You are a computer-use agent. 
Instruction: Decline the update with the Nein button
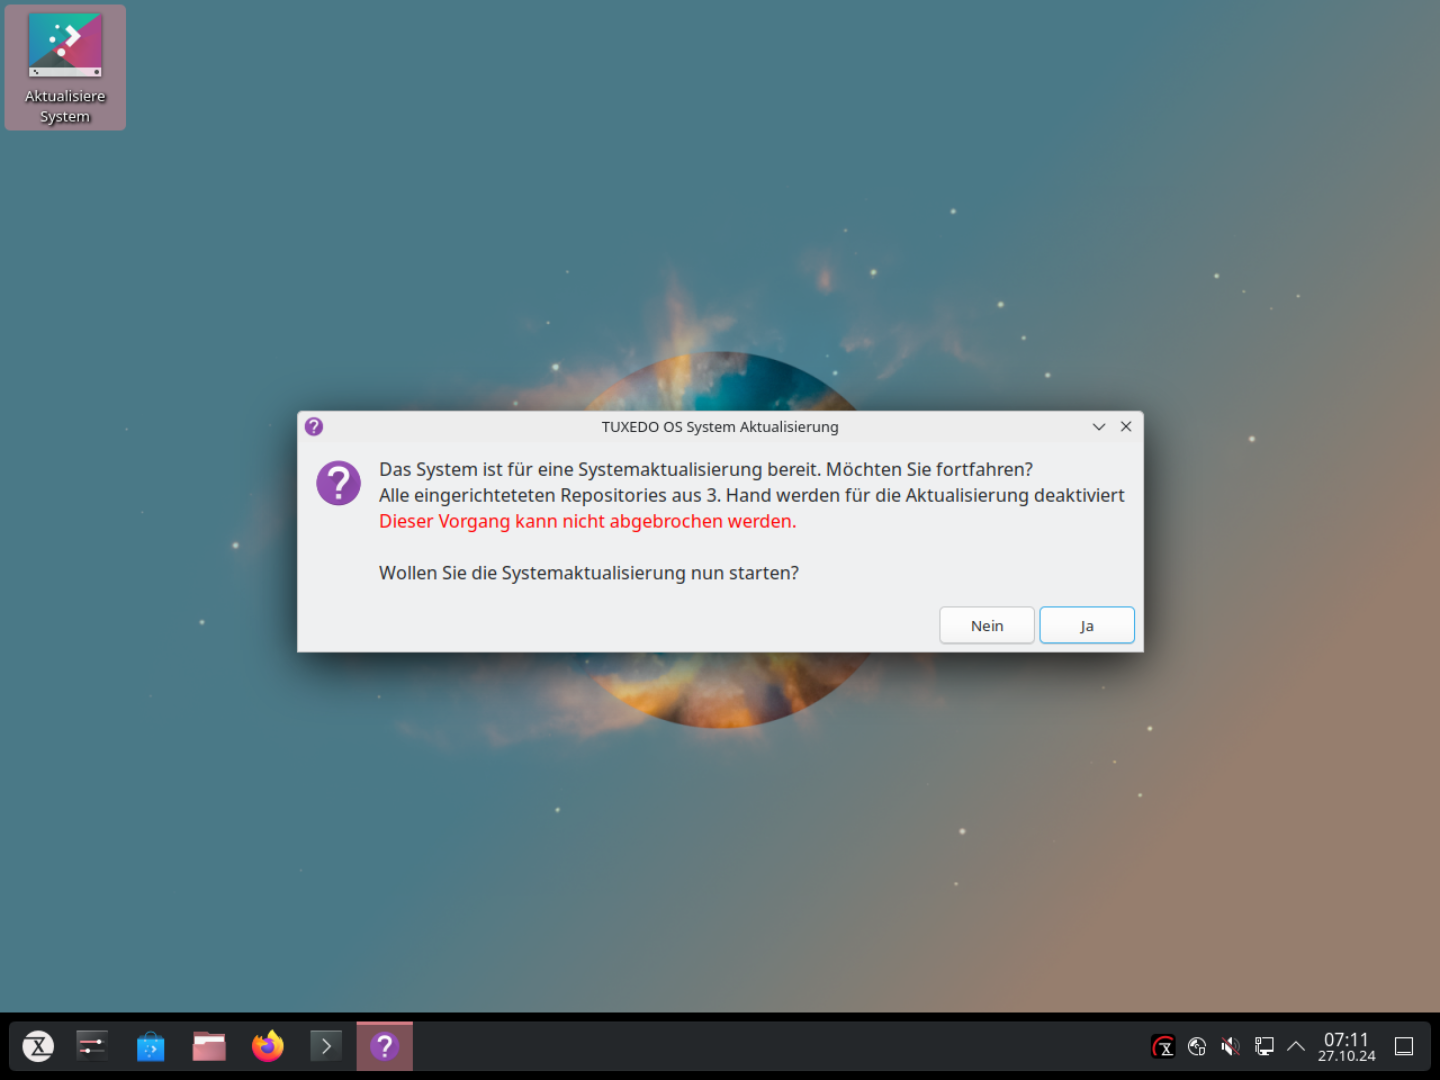987,625
